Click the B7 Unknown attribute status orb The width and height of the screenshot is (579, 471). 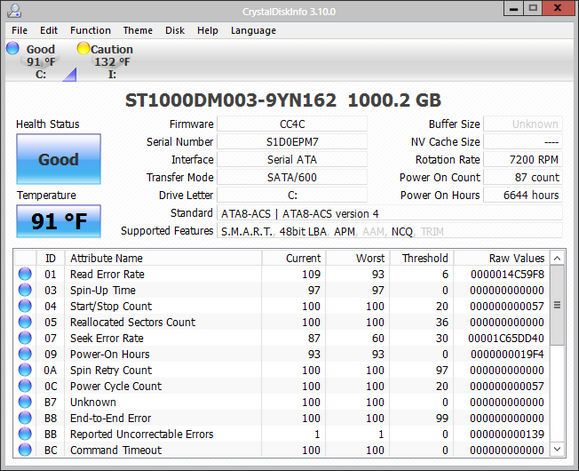tap(25, 402)
